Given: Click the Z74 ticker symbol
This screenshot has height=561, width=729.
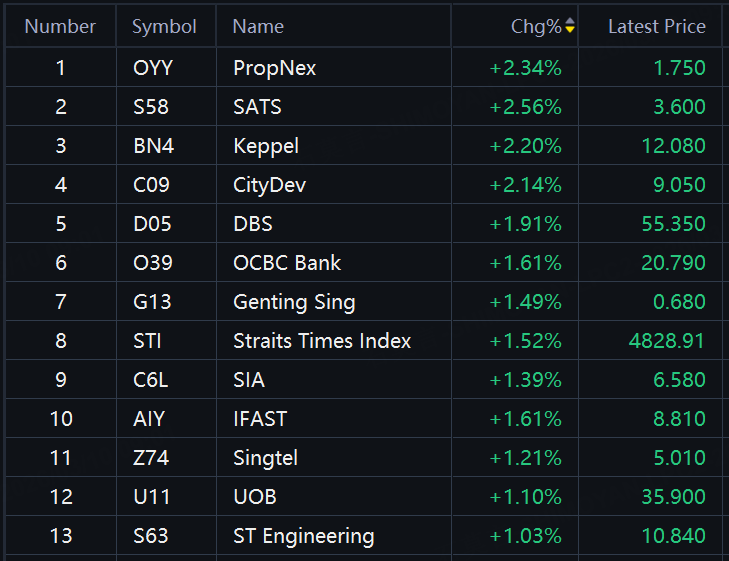Looking at the screenshot, I should tap(151, 458).
